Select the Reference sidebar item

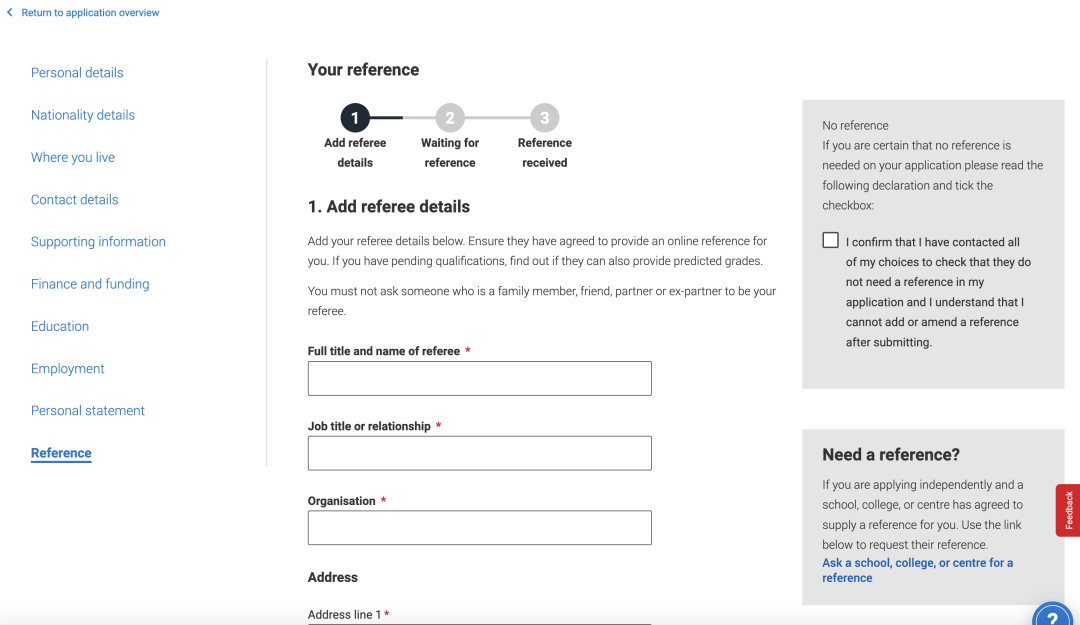pos(61,453)
